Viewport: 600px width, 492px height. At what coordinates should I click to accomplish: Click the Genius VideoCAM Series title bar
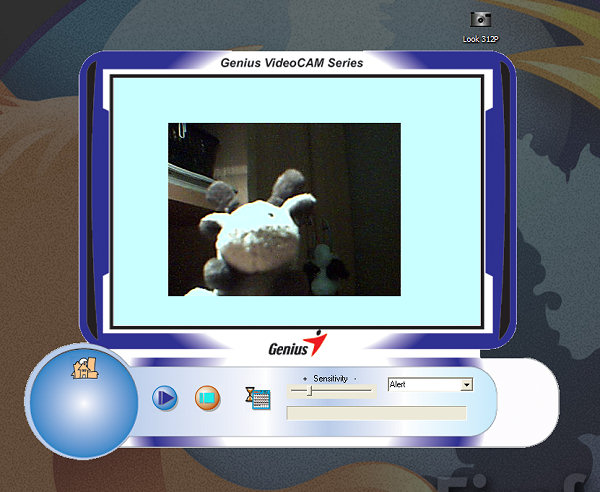click(291, 63)
